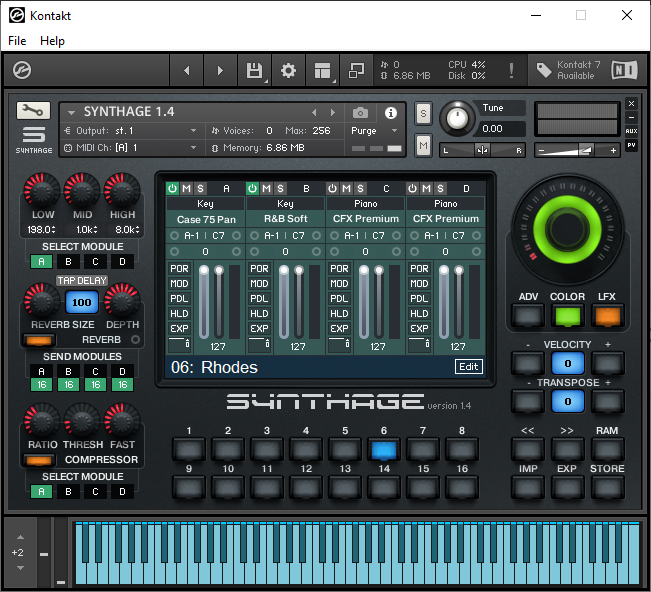The width and height of the screenshot is (651, 592).
Task: Solo the instrument with S button
Action: tap(423, 113)
